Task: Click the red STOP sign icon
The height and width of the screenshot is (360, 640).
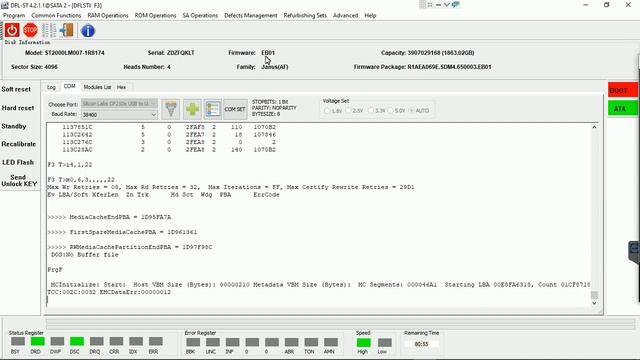Action: (x=30, y=30)
